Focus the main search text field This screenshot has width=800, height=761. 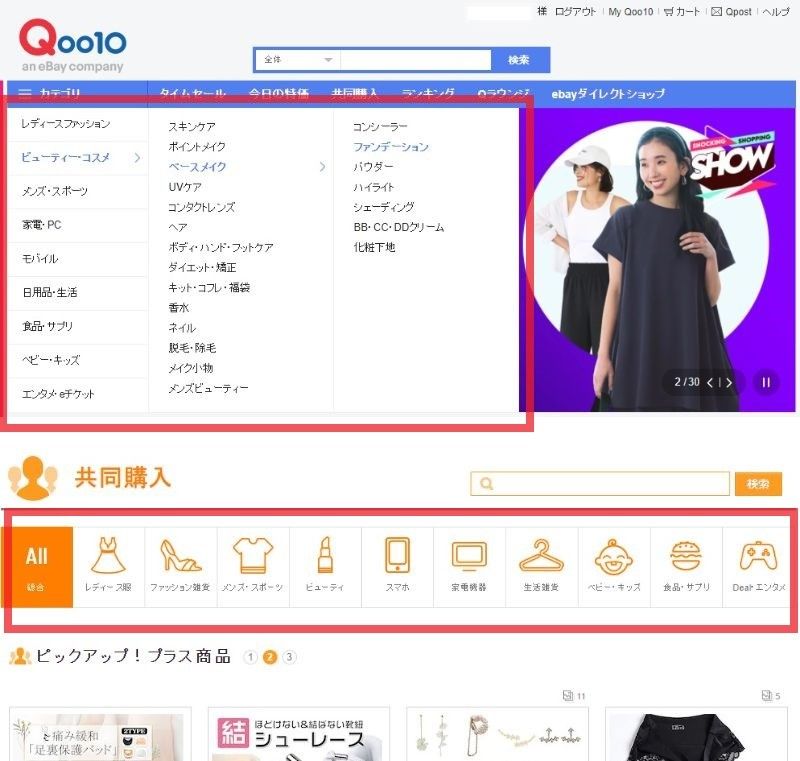coord(415,60)
